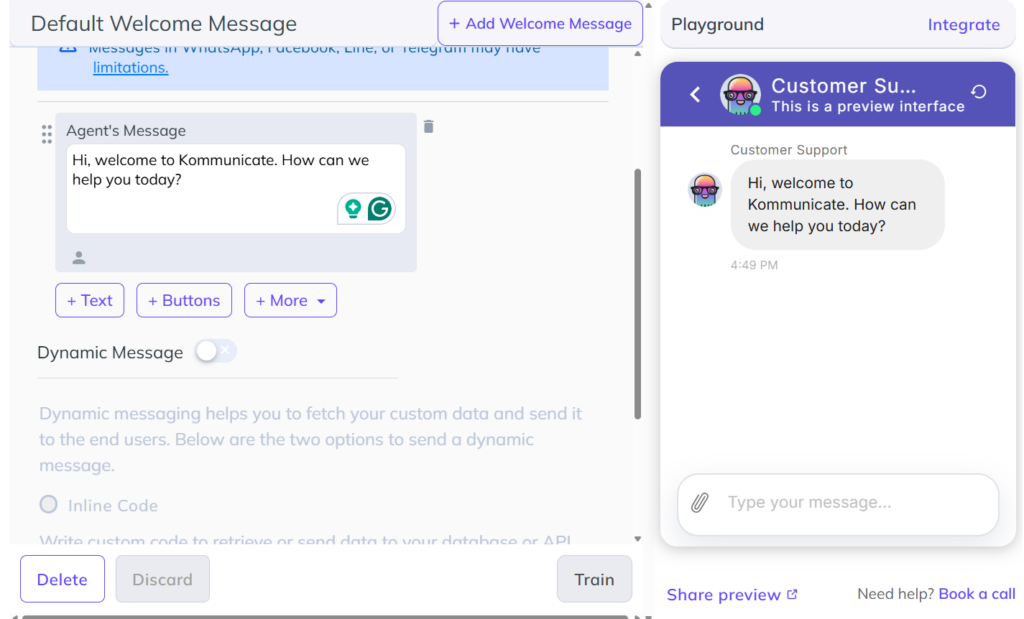Click the Customer Support avatar in header
This screenshot has height=619, width=1024.
pyautogui.click(x=740, y=95)
